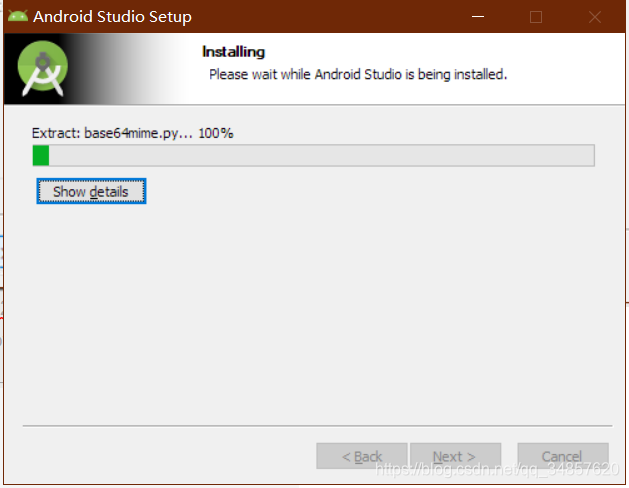Click the disabled Back button
Image resolution: width=629 pixels, height=488 pixels.
click(x=362, y=456)
